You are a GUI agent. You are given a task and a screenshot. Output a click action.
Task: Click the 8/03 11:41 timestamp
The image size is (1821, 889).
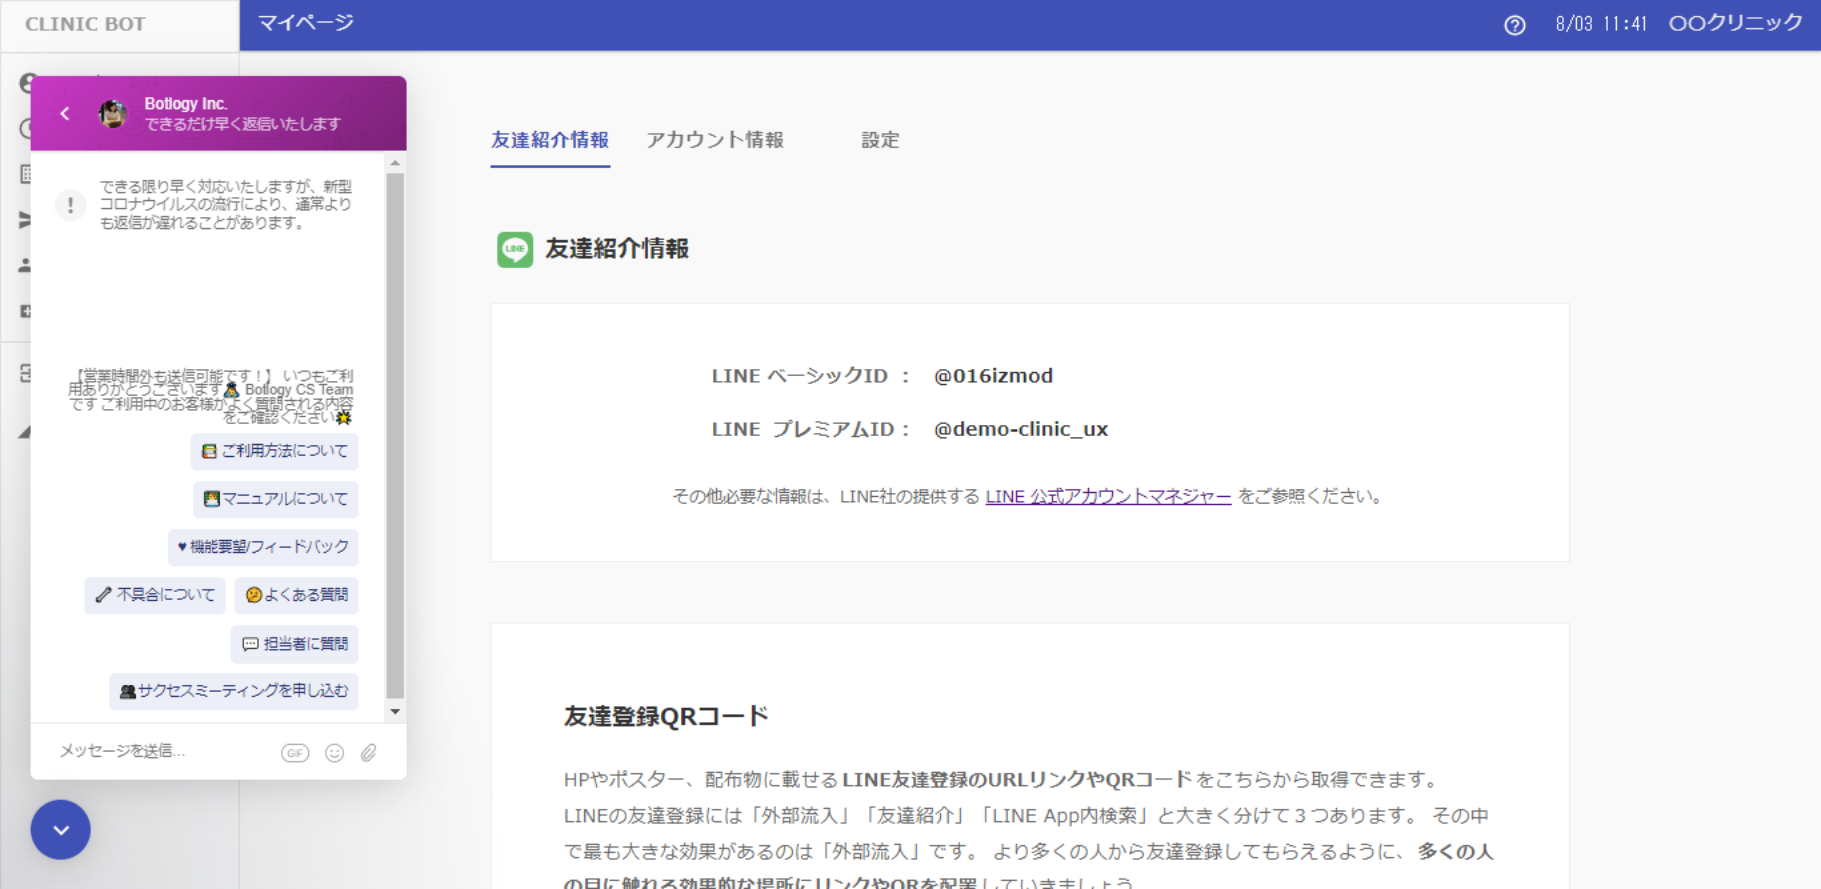click(1601, 24)
